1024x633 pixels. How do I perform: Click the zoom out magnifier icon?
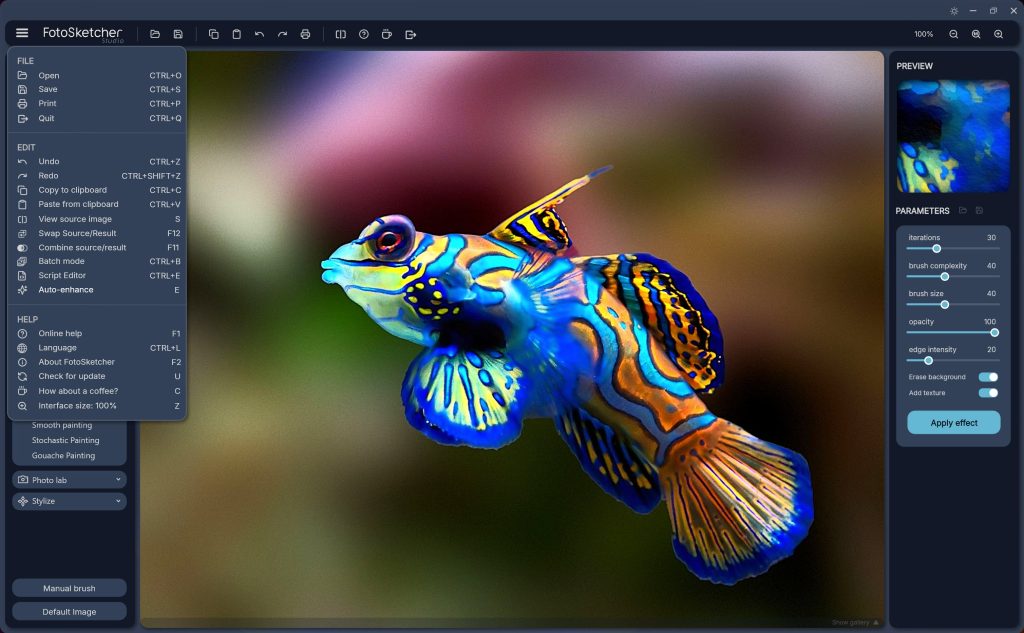953,34
